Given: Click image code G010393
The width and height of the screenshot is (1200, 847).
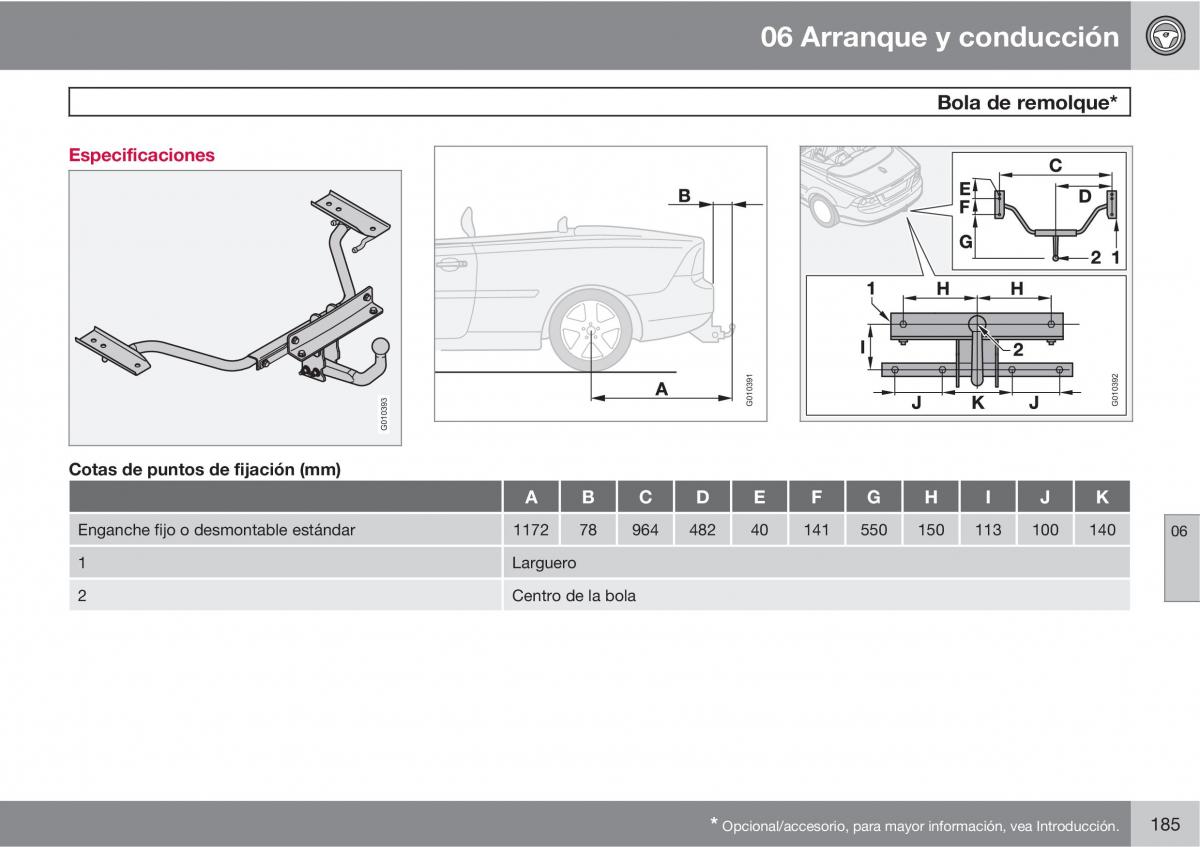Looking at the screenshot, I should click(x=383, y=414).
